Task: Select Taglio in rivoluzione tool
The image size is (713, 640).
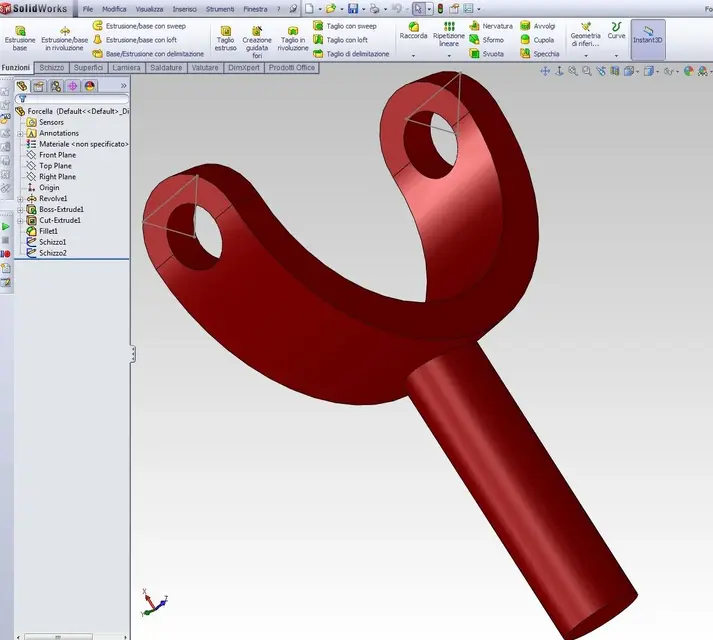Action: click(293, 39)
